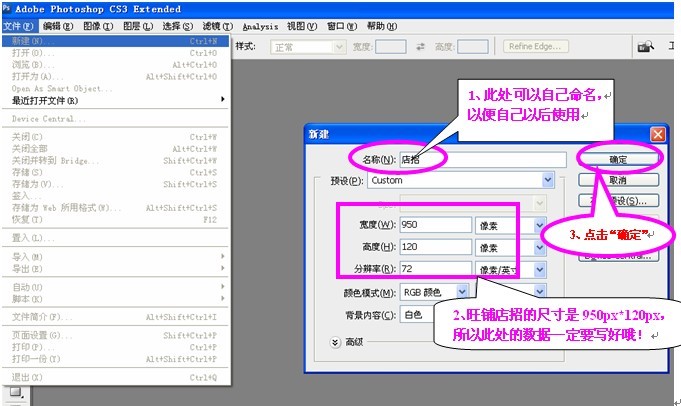681x406 pixels.
Task: Click the 名称(N) field containing 店招
Action: [x=483, y=159]
